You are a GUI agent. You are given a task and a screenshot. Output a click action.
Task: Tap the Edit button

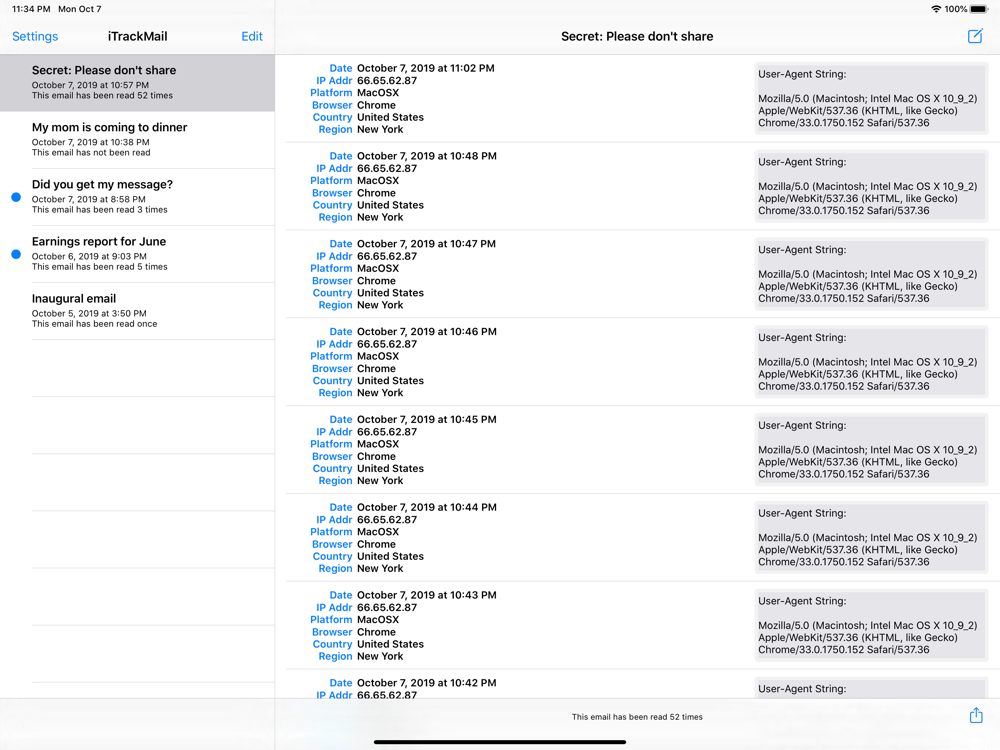(252, 36)
